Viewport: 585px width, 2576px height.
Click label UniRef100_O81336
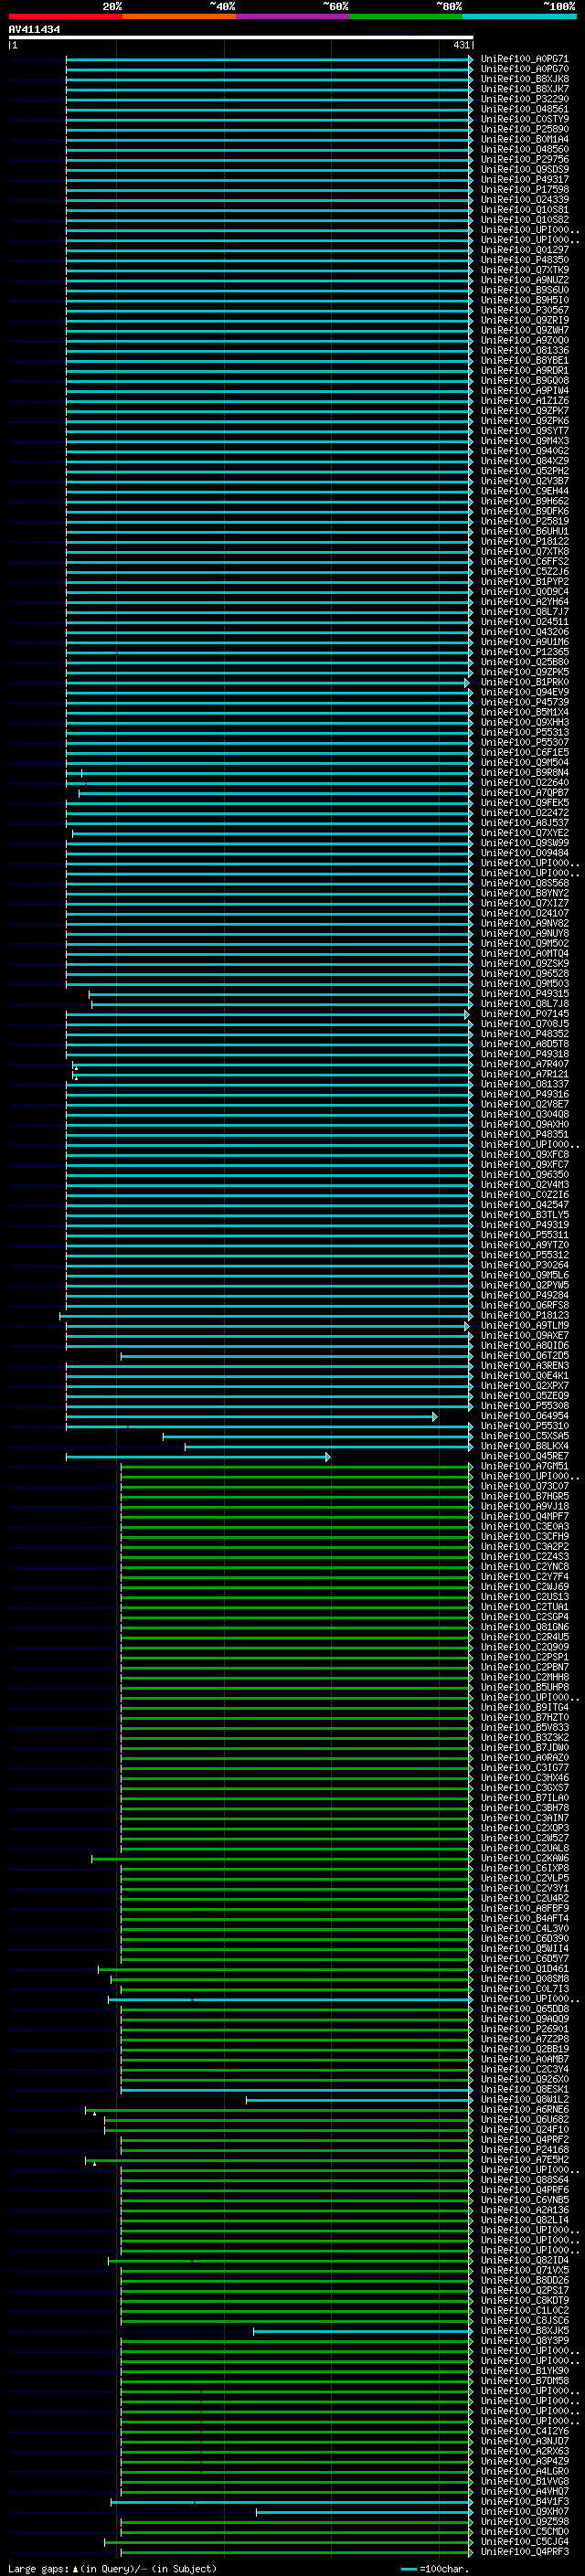pos(525,350)
